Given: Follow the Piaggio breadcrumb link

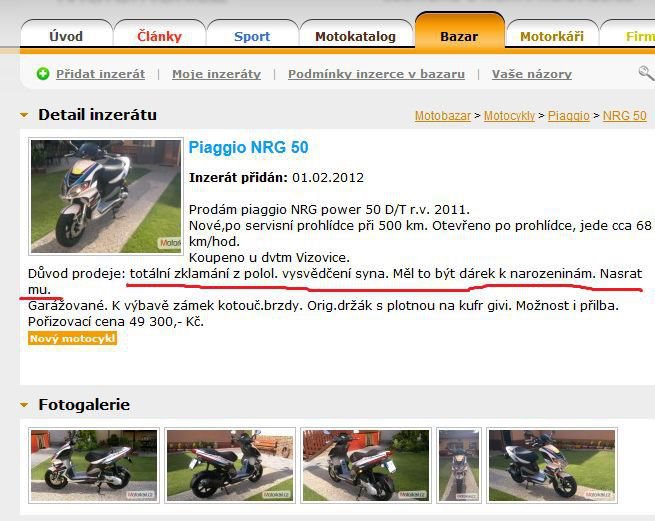Looking at the screenshot, I should coord(569,116).
